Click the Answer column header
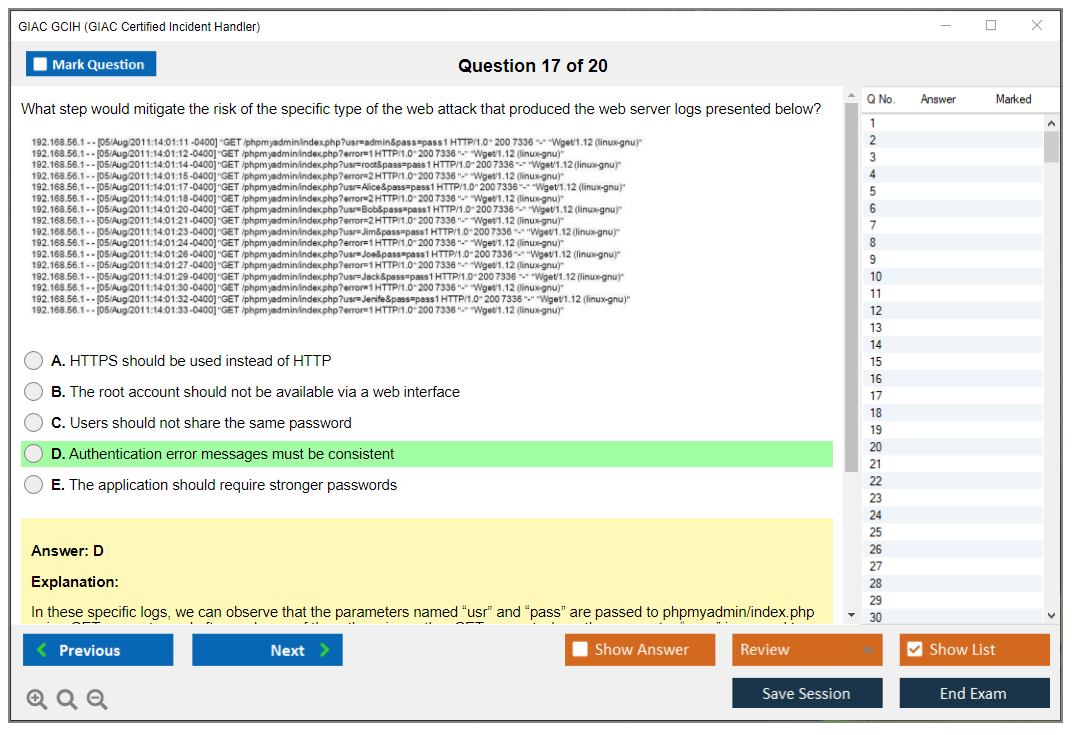The width and height of the screenshot is (1075, 735). [x=938, y=99]
